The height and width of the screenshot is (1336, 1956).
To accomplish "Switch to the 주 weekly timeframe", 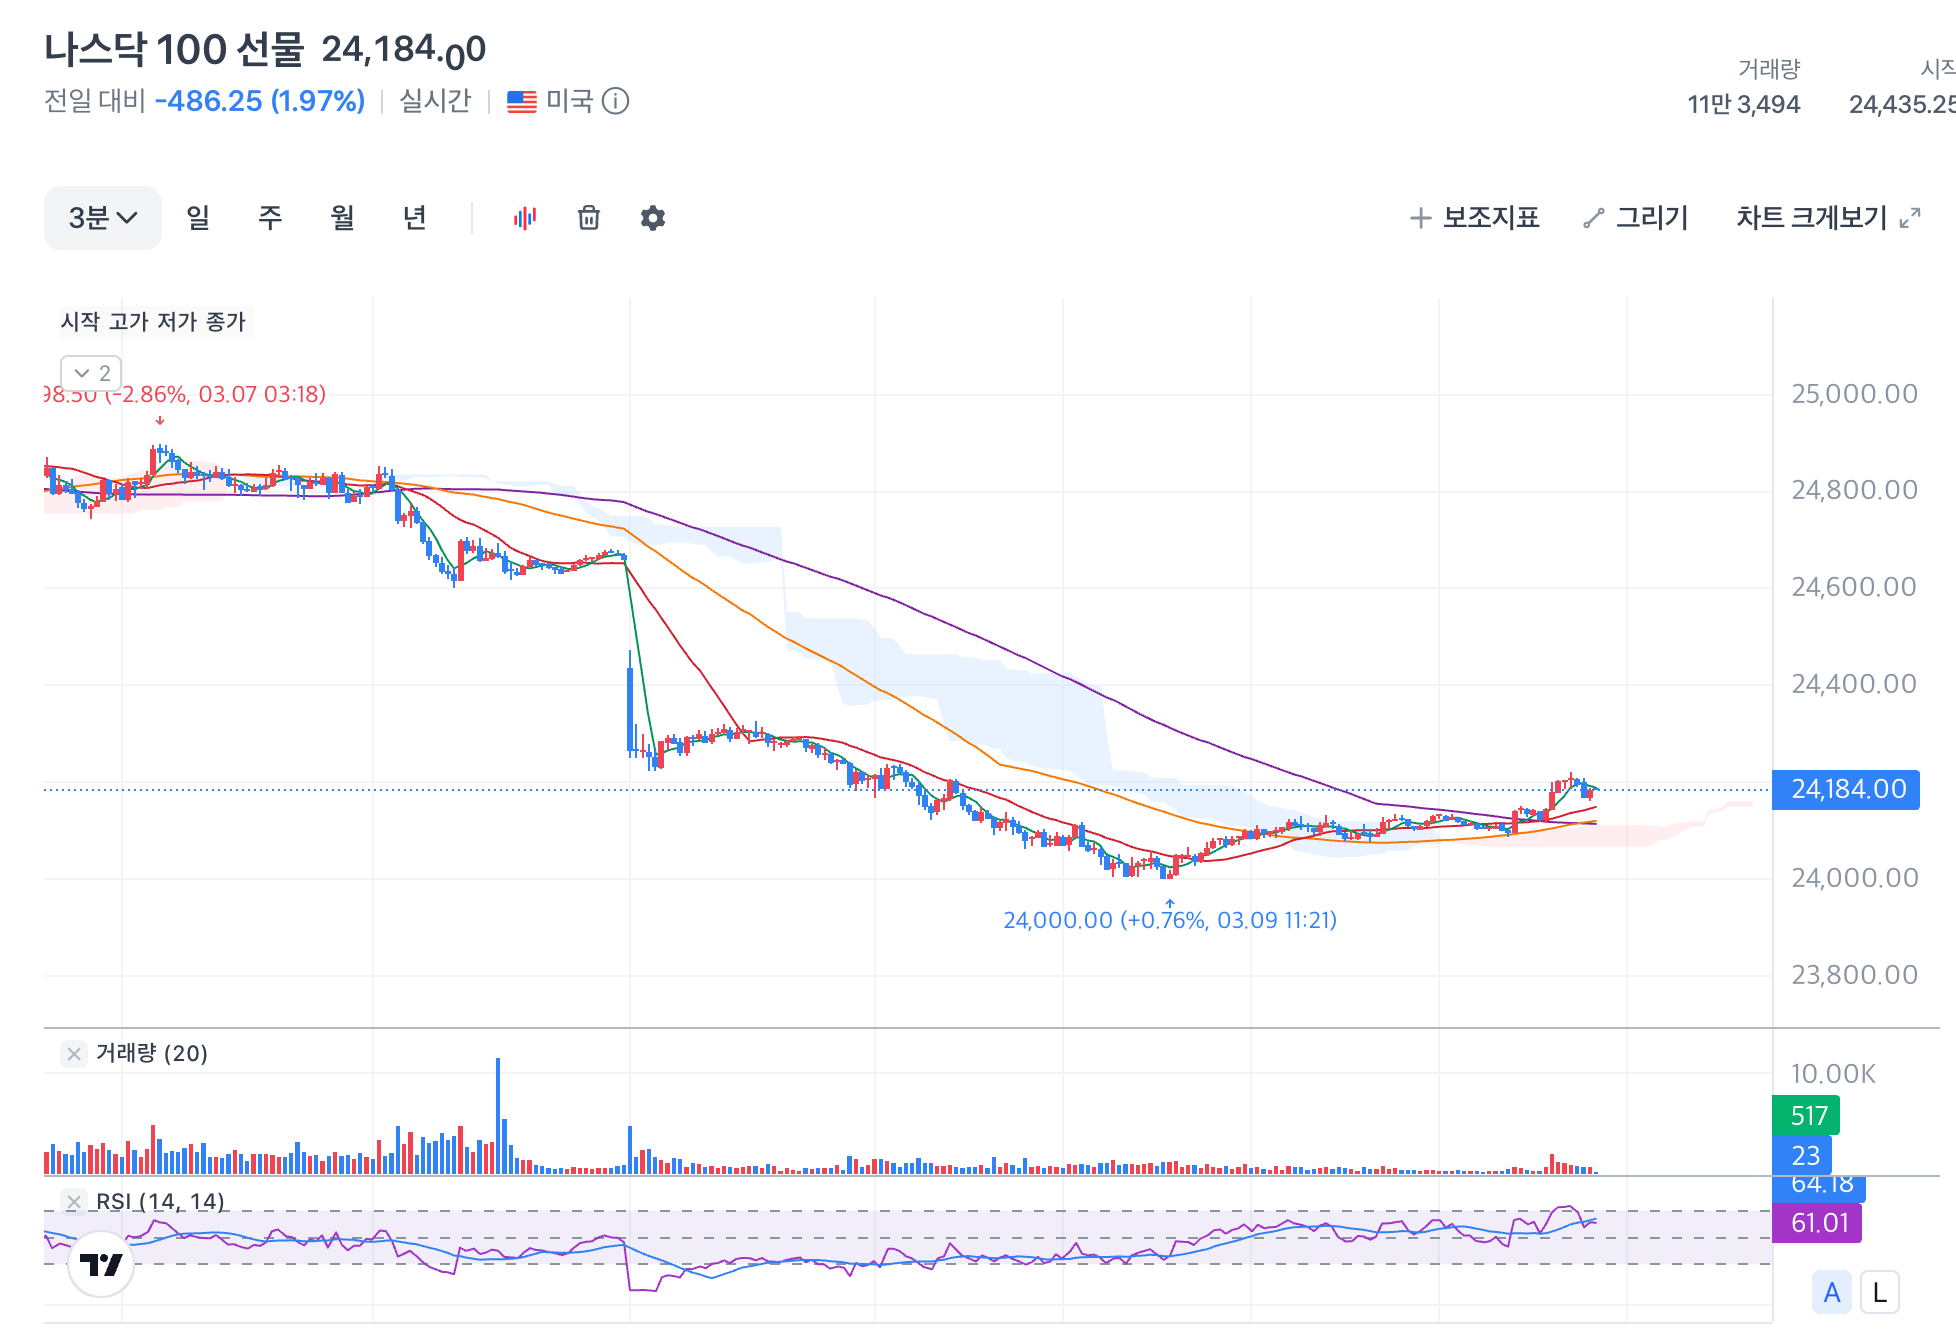I will click(x=270, y=218).
